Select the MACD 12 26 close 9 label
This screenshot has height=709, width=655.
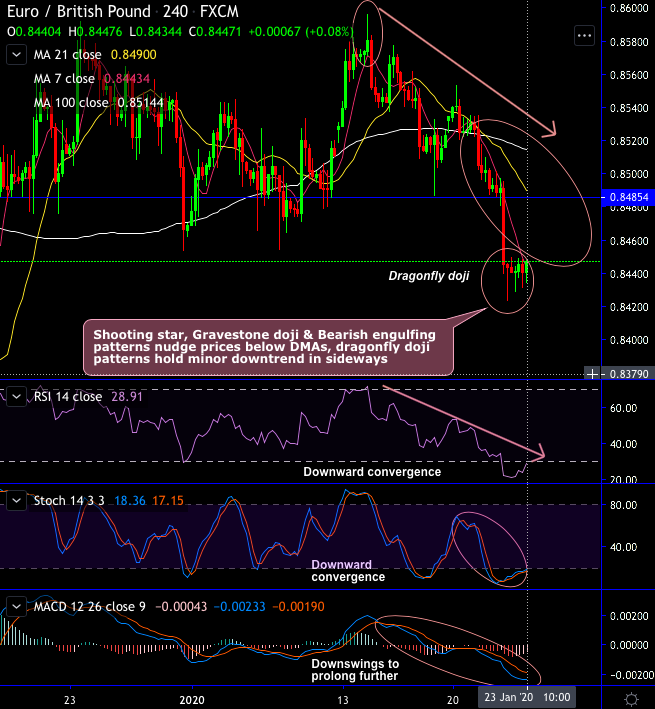tap(90, 606)
